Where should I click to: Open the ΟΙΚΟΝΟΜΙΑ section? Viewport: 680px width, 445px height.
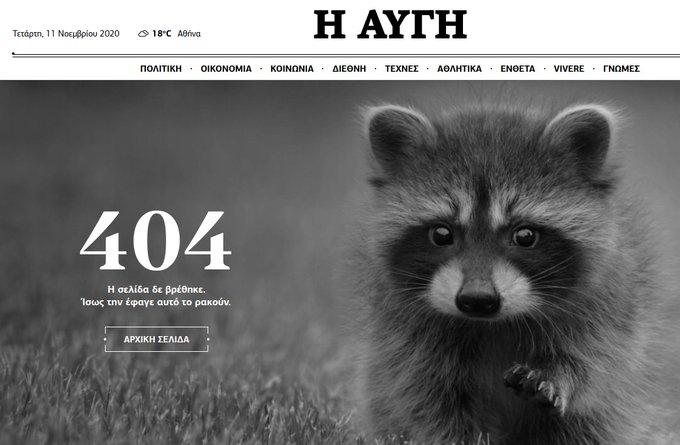point(226,69)
